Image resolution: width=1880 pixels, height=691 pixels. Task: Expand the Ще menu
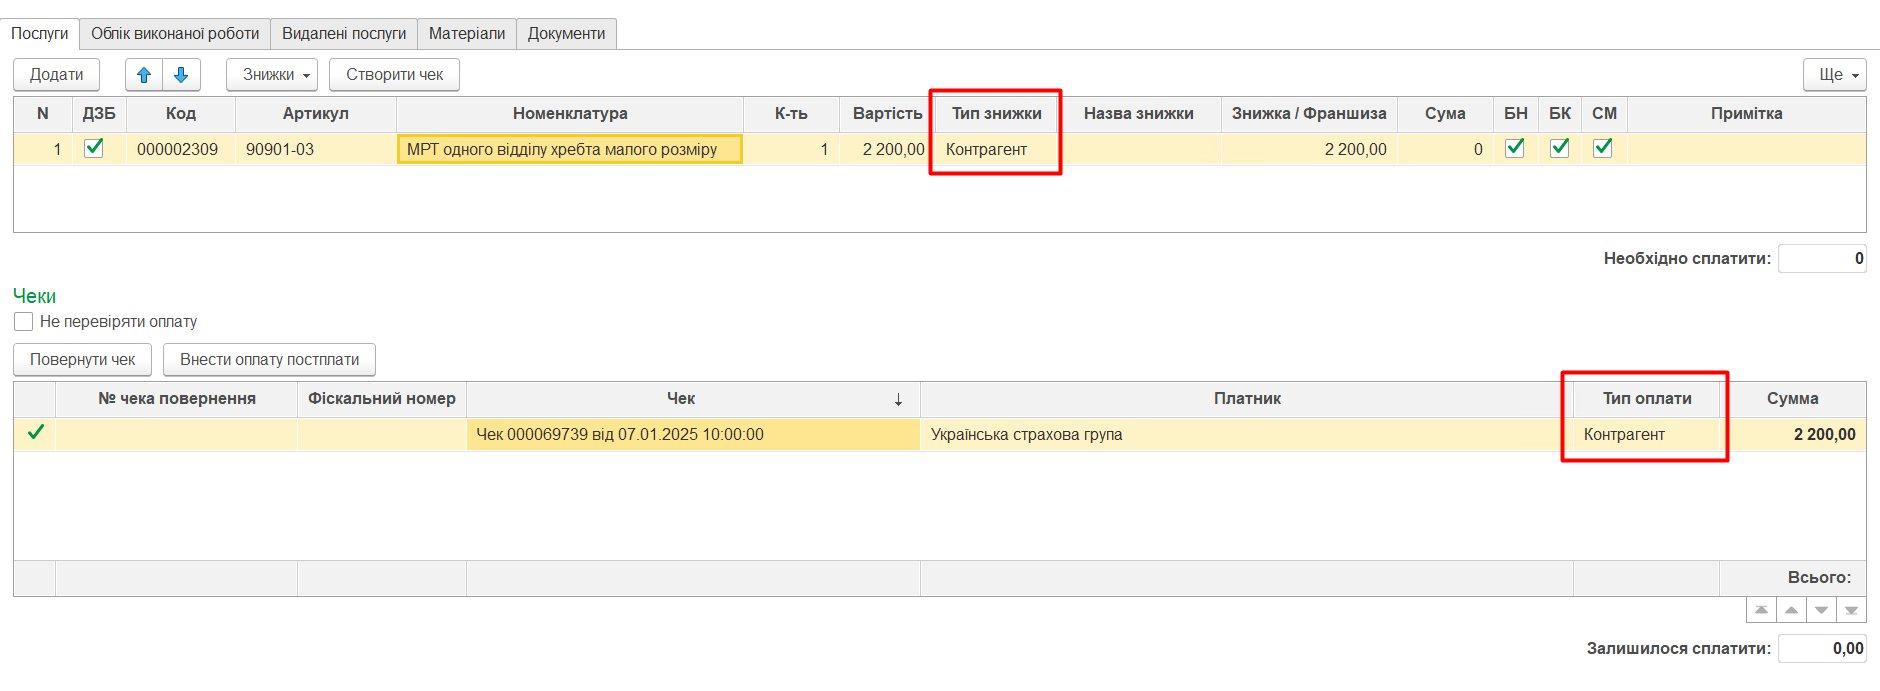(x=1834, y=75)
